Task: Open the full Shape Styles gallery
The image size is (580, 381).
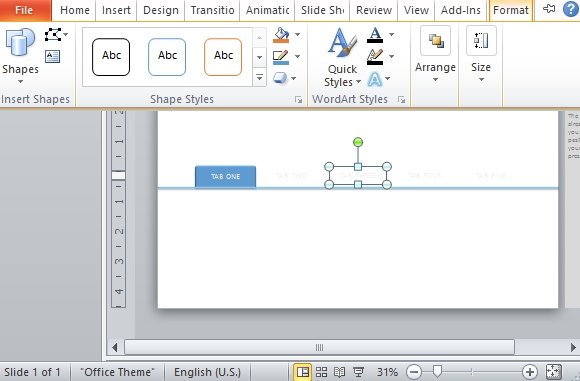Action: pos(260,78)
